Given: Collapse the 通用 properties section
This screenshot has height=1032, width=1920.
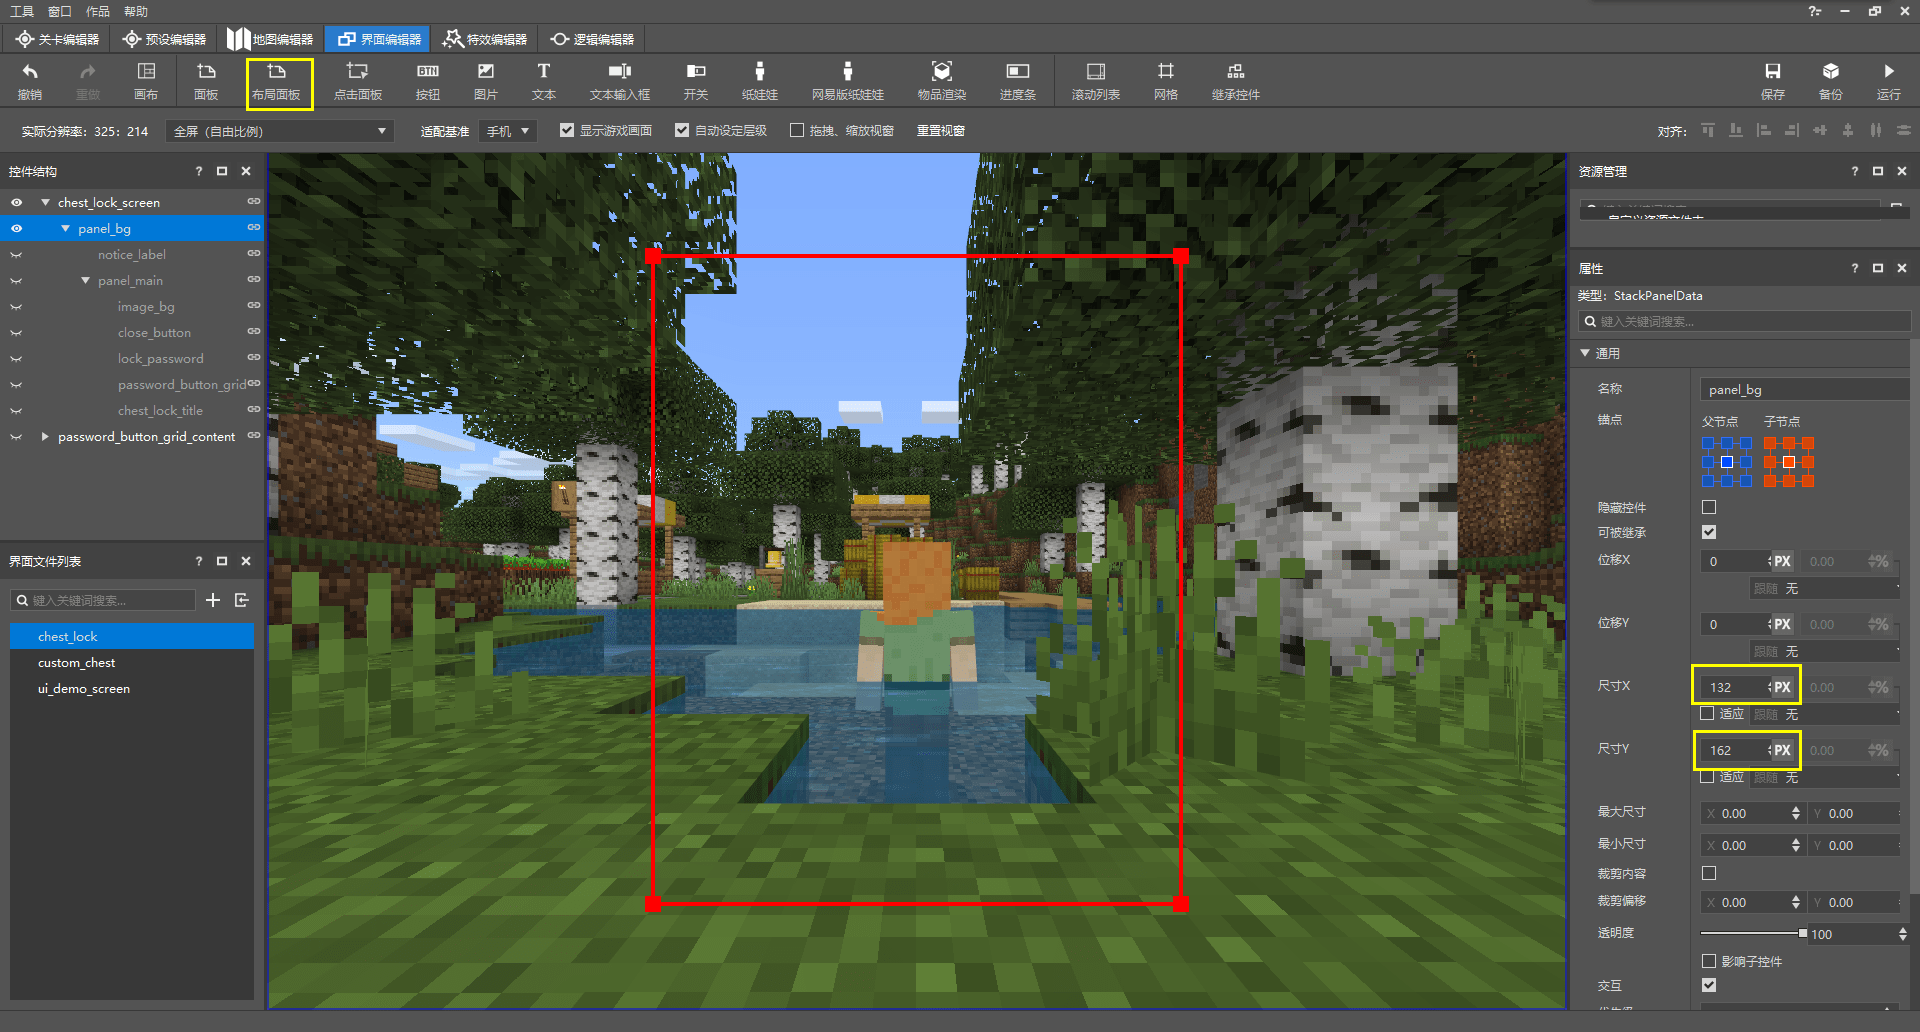Looking at the screenshot, I should pos(1585,353).
